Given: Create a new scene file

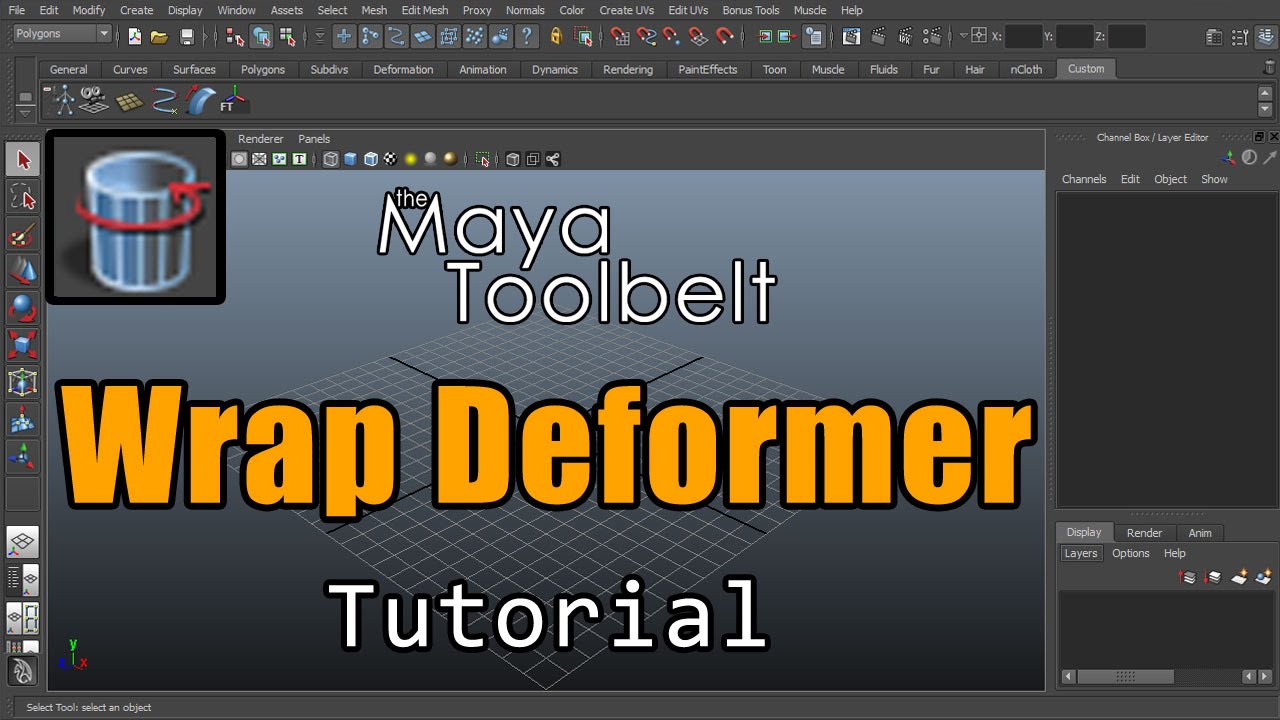Looking at the screenshot, I should point(135,37).
